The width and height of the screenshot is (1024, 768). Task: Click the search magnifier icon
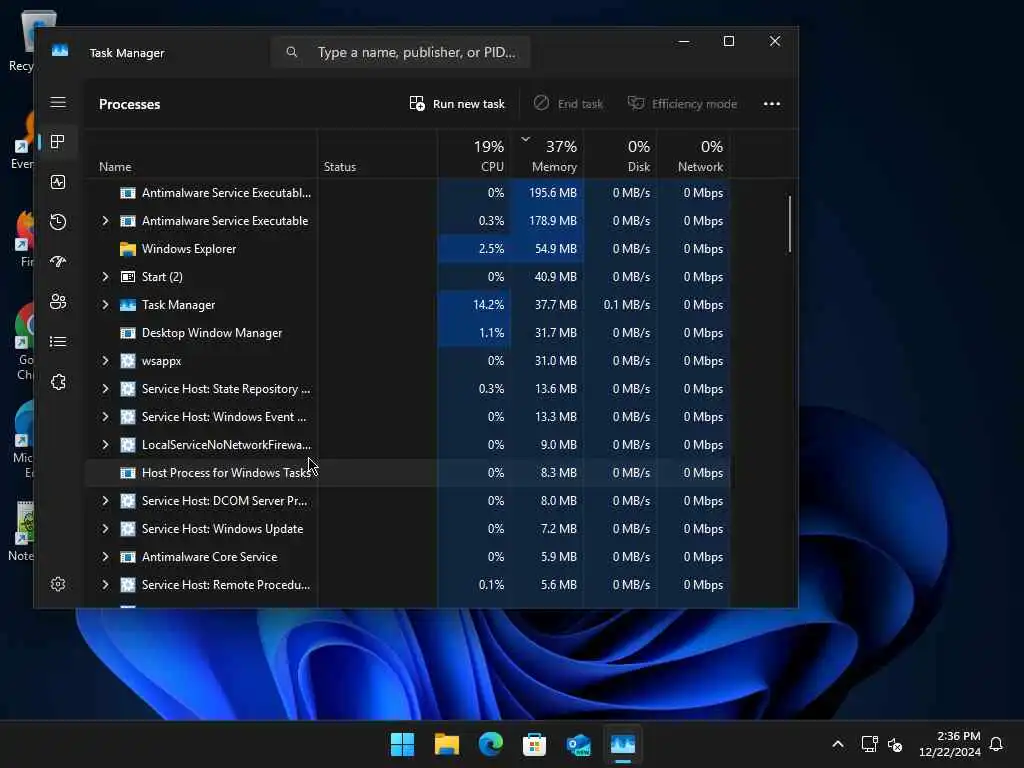pyautogui.click(x=292, y=52)
